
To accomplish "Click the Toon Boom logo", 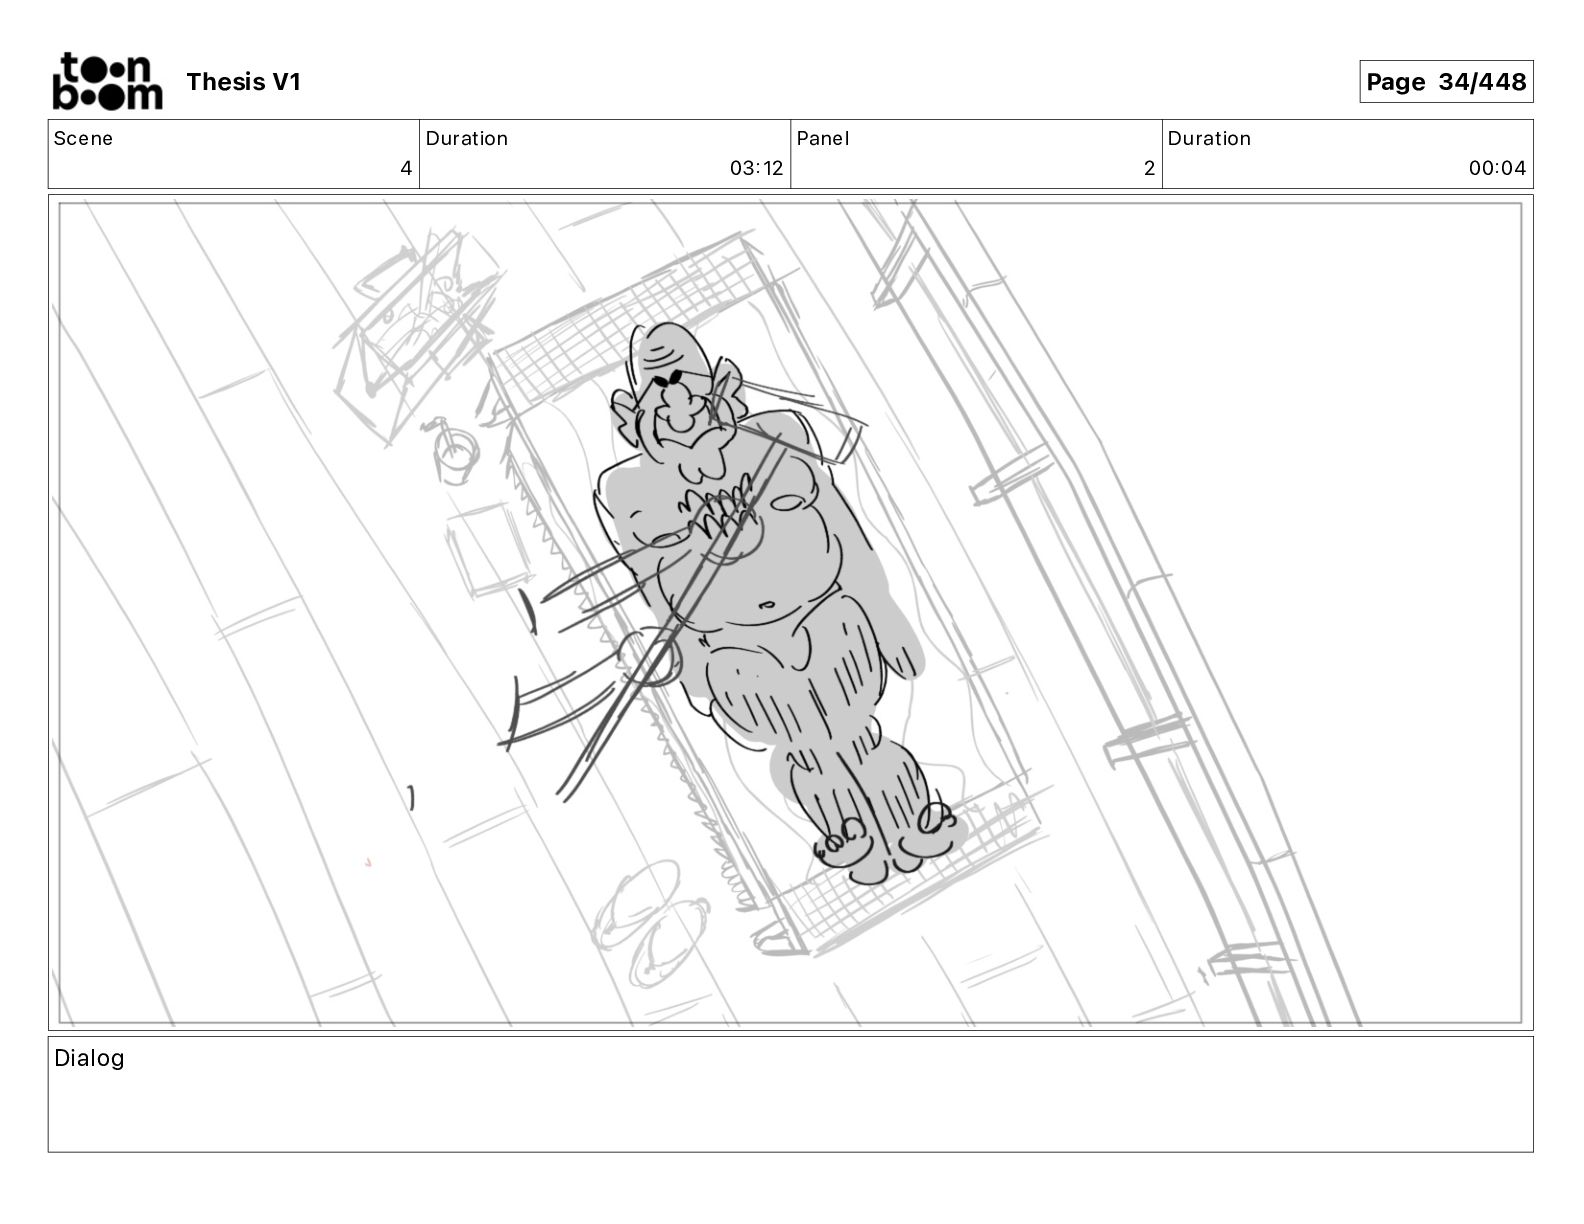I will click(x=107, y=81).
